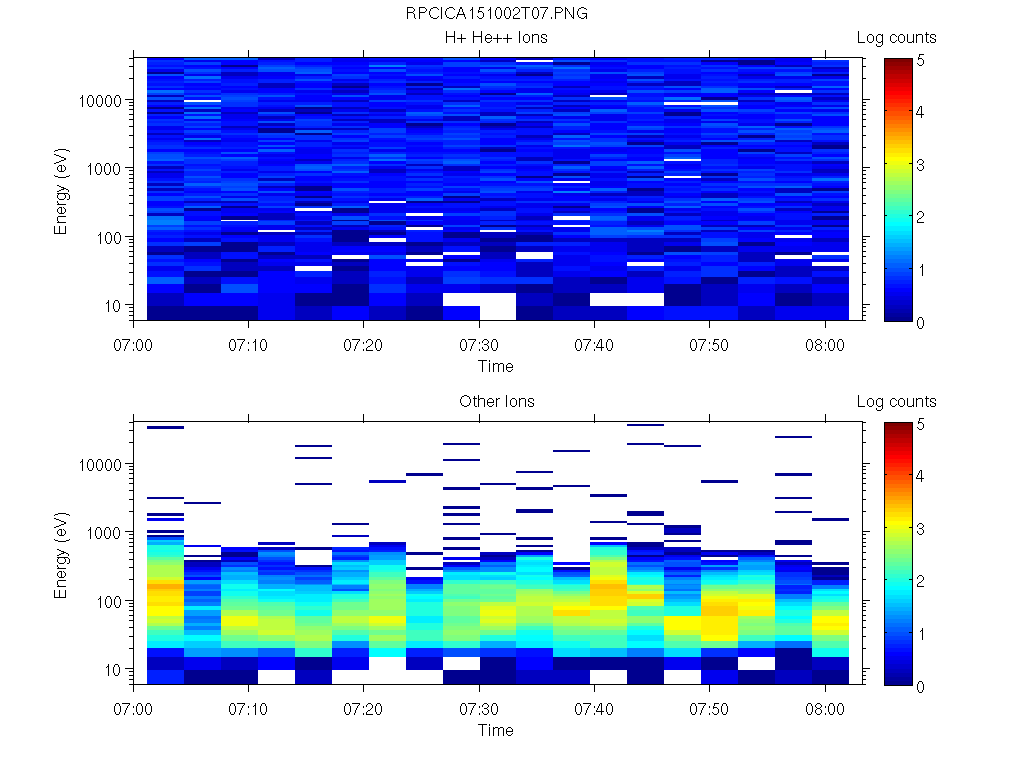The height and width of the screenshot is (768, 1024).
Task: Select the top panel's 'Log counts' label
Action: [897, 38]
